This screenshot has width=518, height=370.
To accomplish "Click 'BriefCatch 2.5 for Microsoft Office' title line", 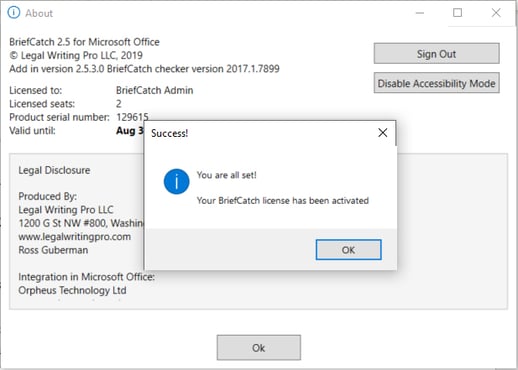I will tap(84, 42).
